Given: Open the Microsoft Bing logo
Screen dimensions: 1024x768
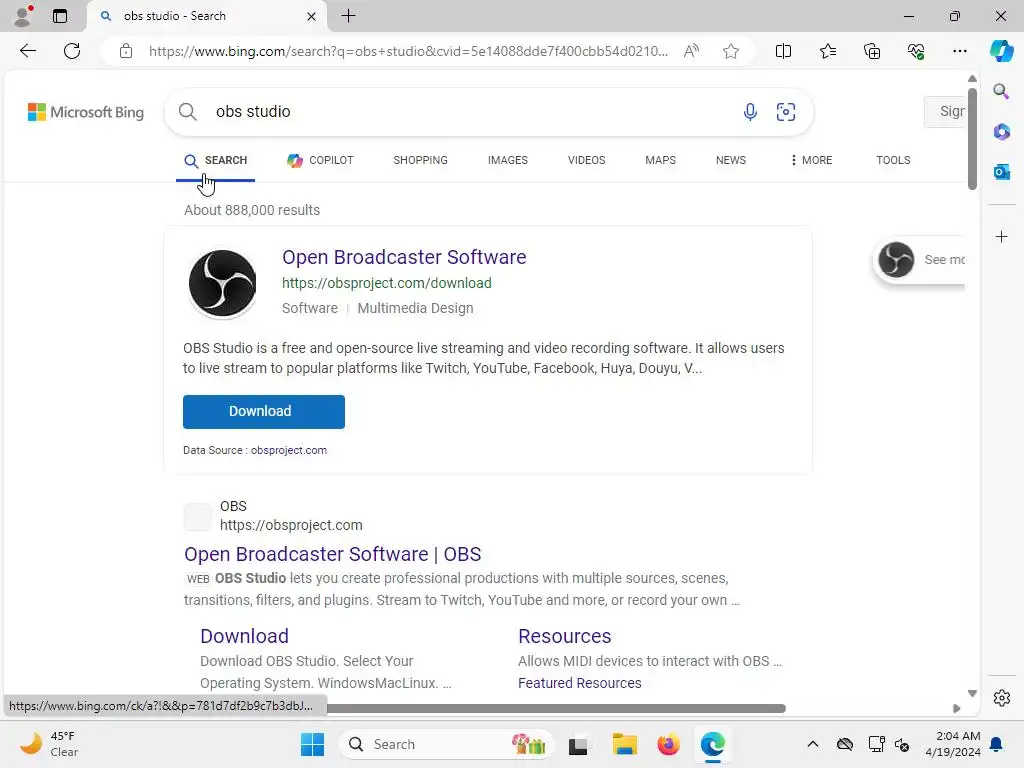Looking at the screenshot, I should click(x=86, y=112).
